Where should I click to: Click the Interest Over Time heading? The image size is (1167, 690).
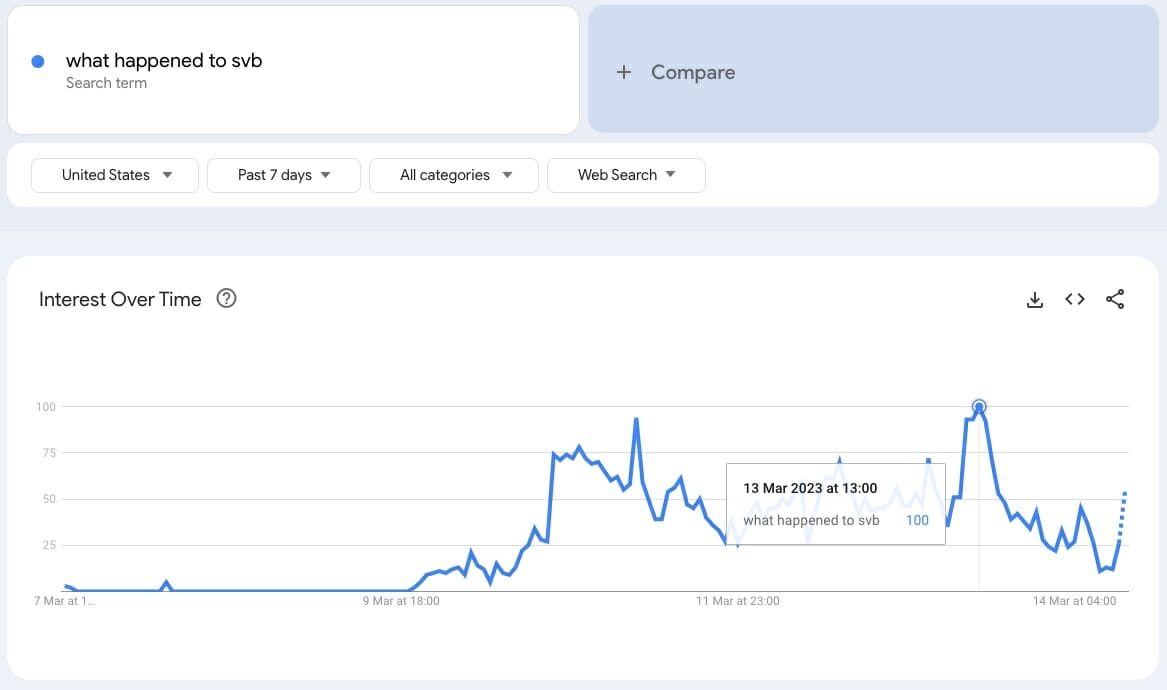[x=120, y=299]
